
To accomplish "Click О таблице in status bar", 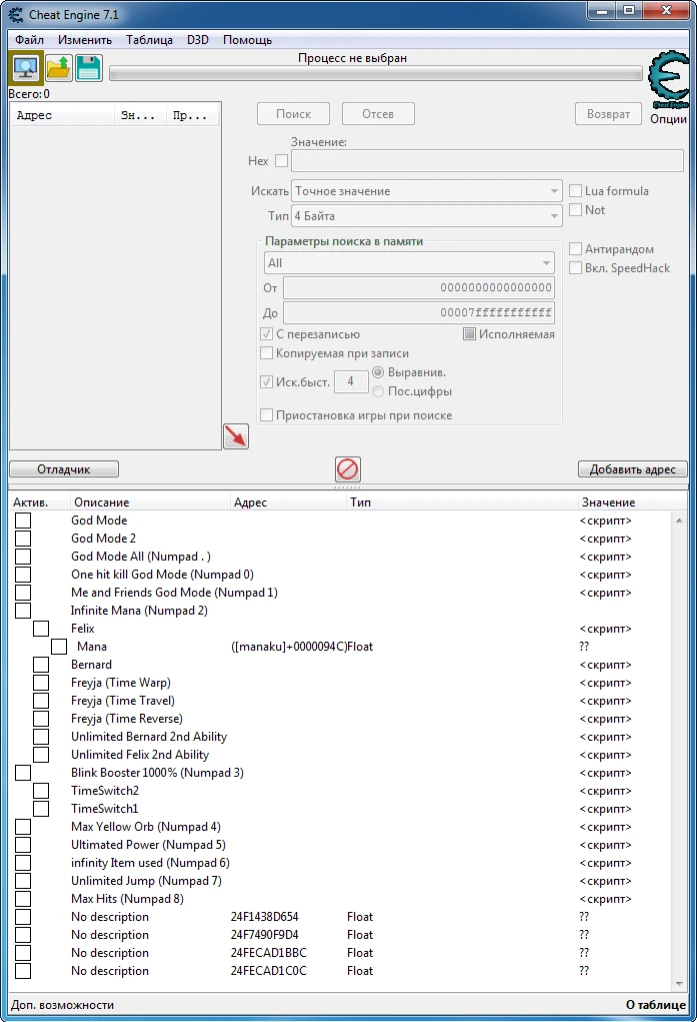I will tap(655, 1004).
